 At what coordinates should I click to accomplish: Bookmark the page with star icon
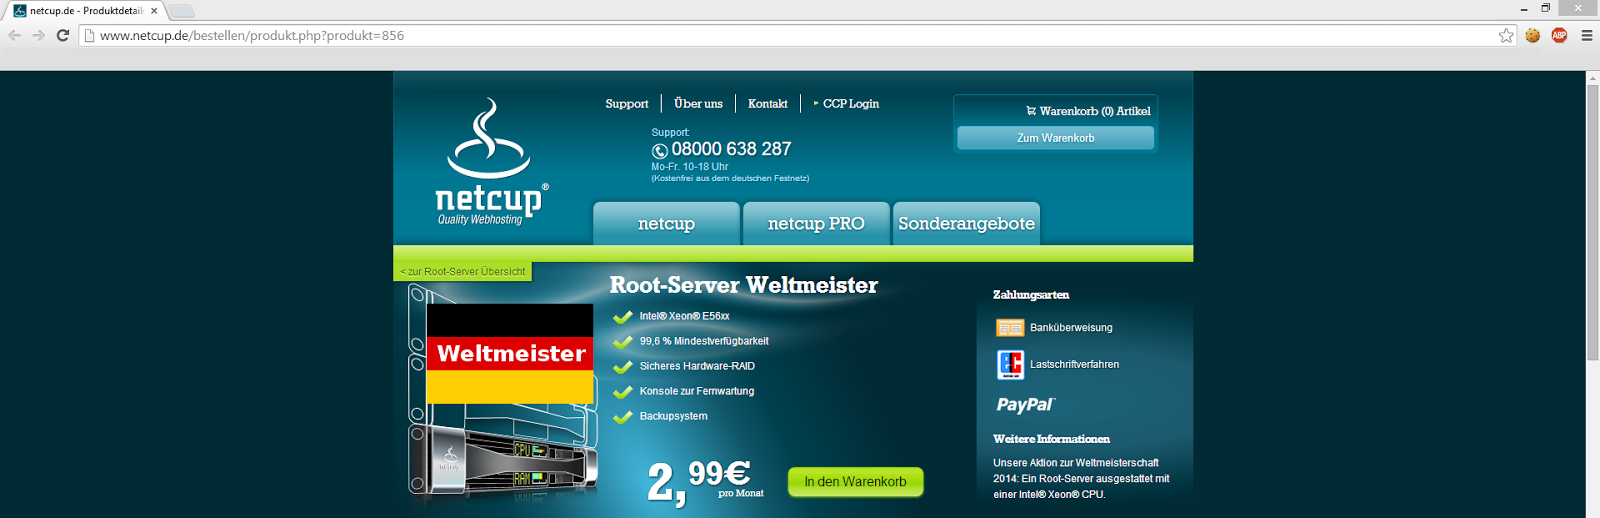[x=1506, y=35]
